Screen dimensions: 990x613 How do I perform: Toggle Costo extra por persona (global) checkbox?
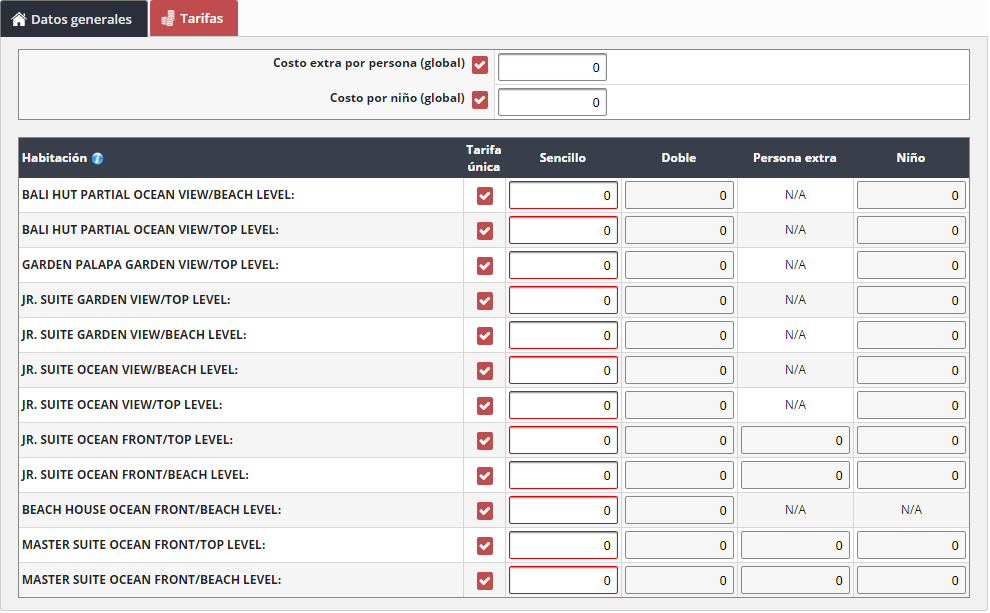(x=480, y=65)
